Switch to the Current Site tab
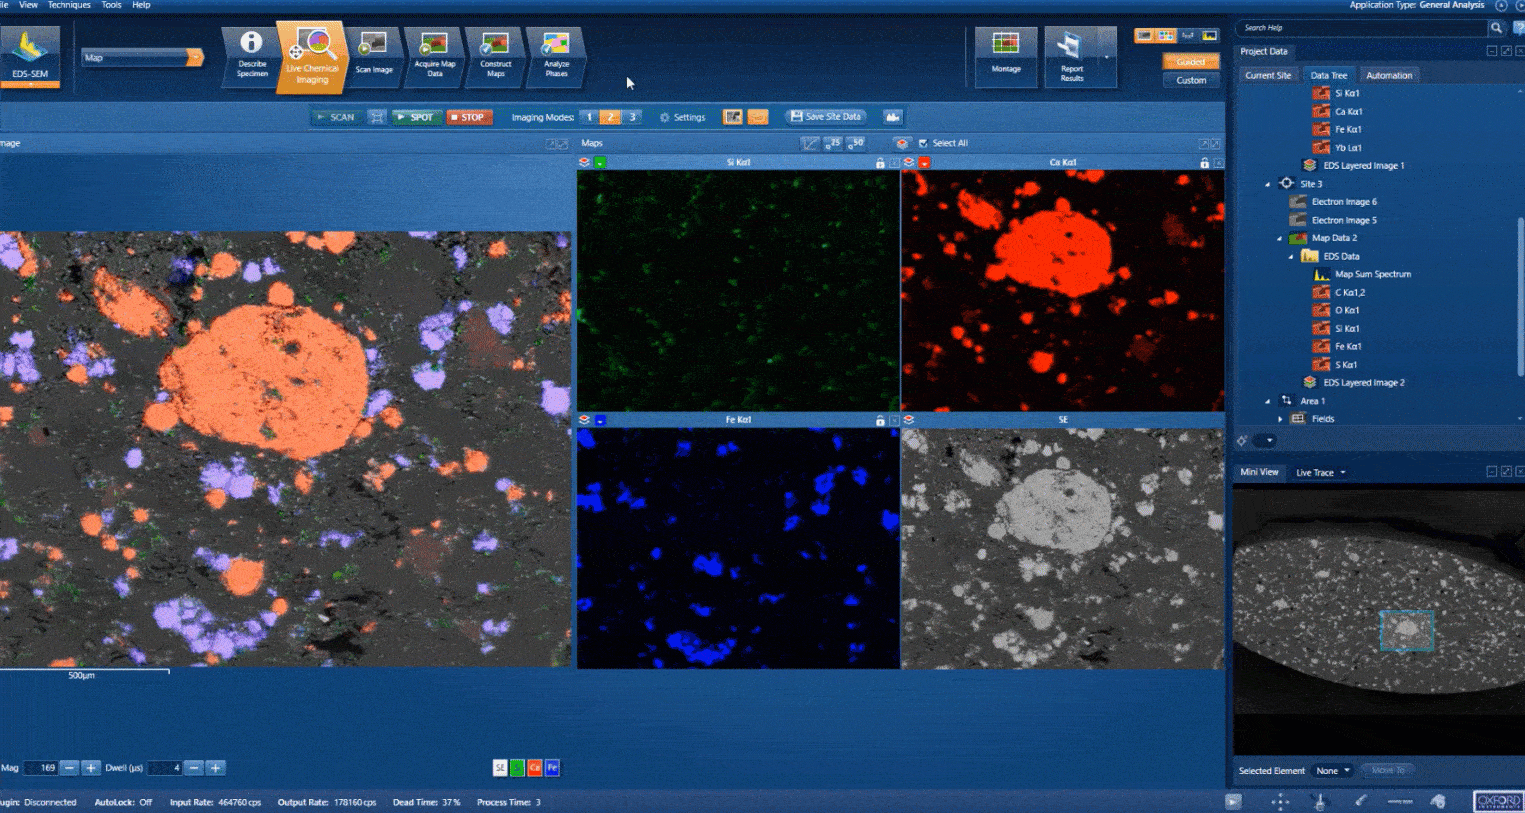Viewport: 1525px width, 813px height. [1268, 75]
